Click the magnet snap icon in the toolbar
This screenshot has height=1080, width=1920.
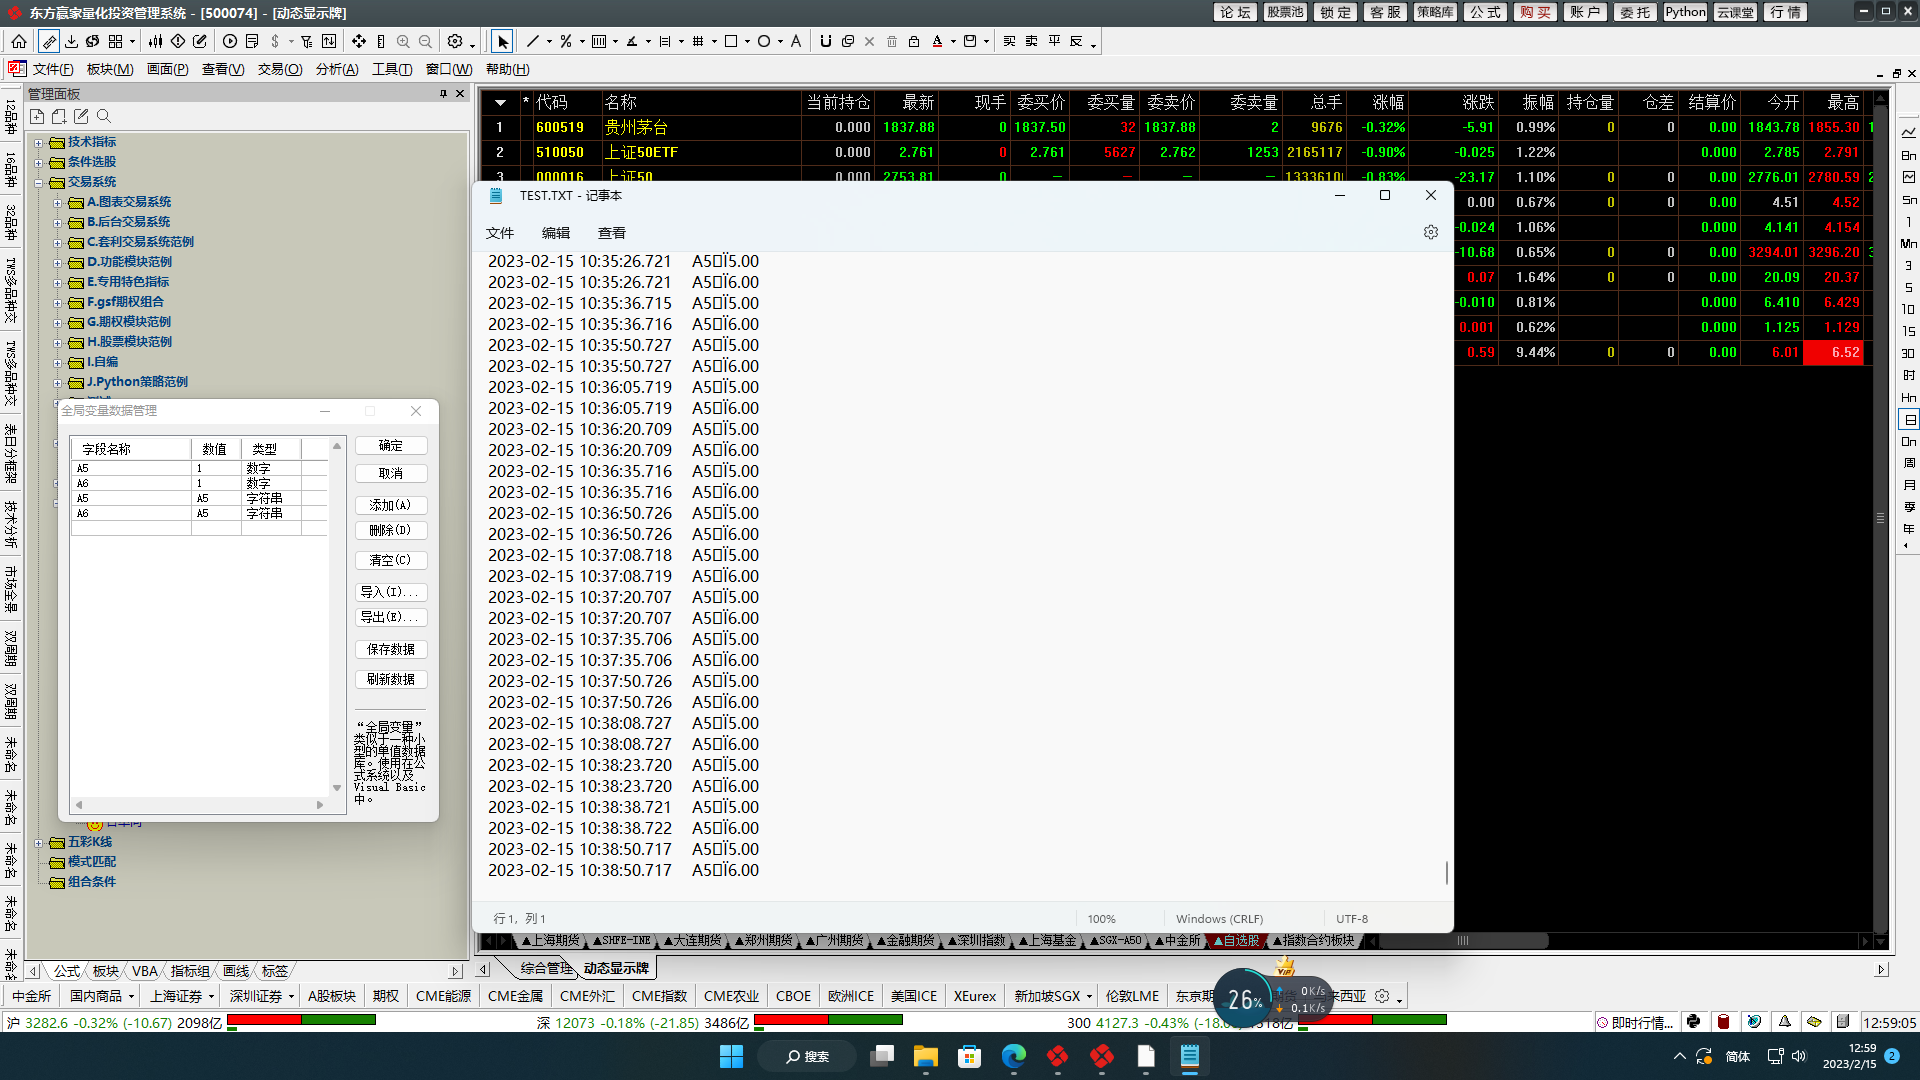[x=825, y=41]
